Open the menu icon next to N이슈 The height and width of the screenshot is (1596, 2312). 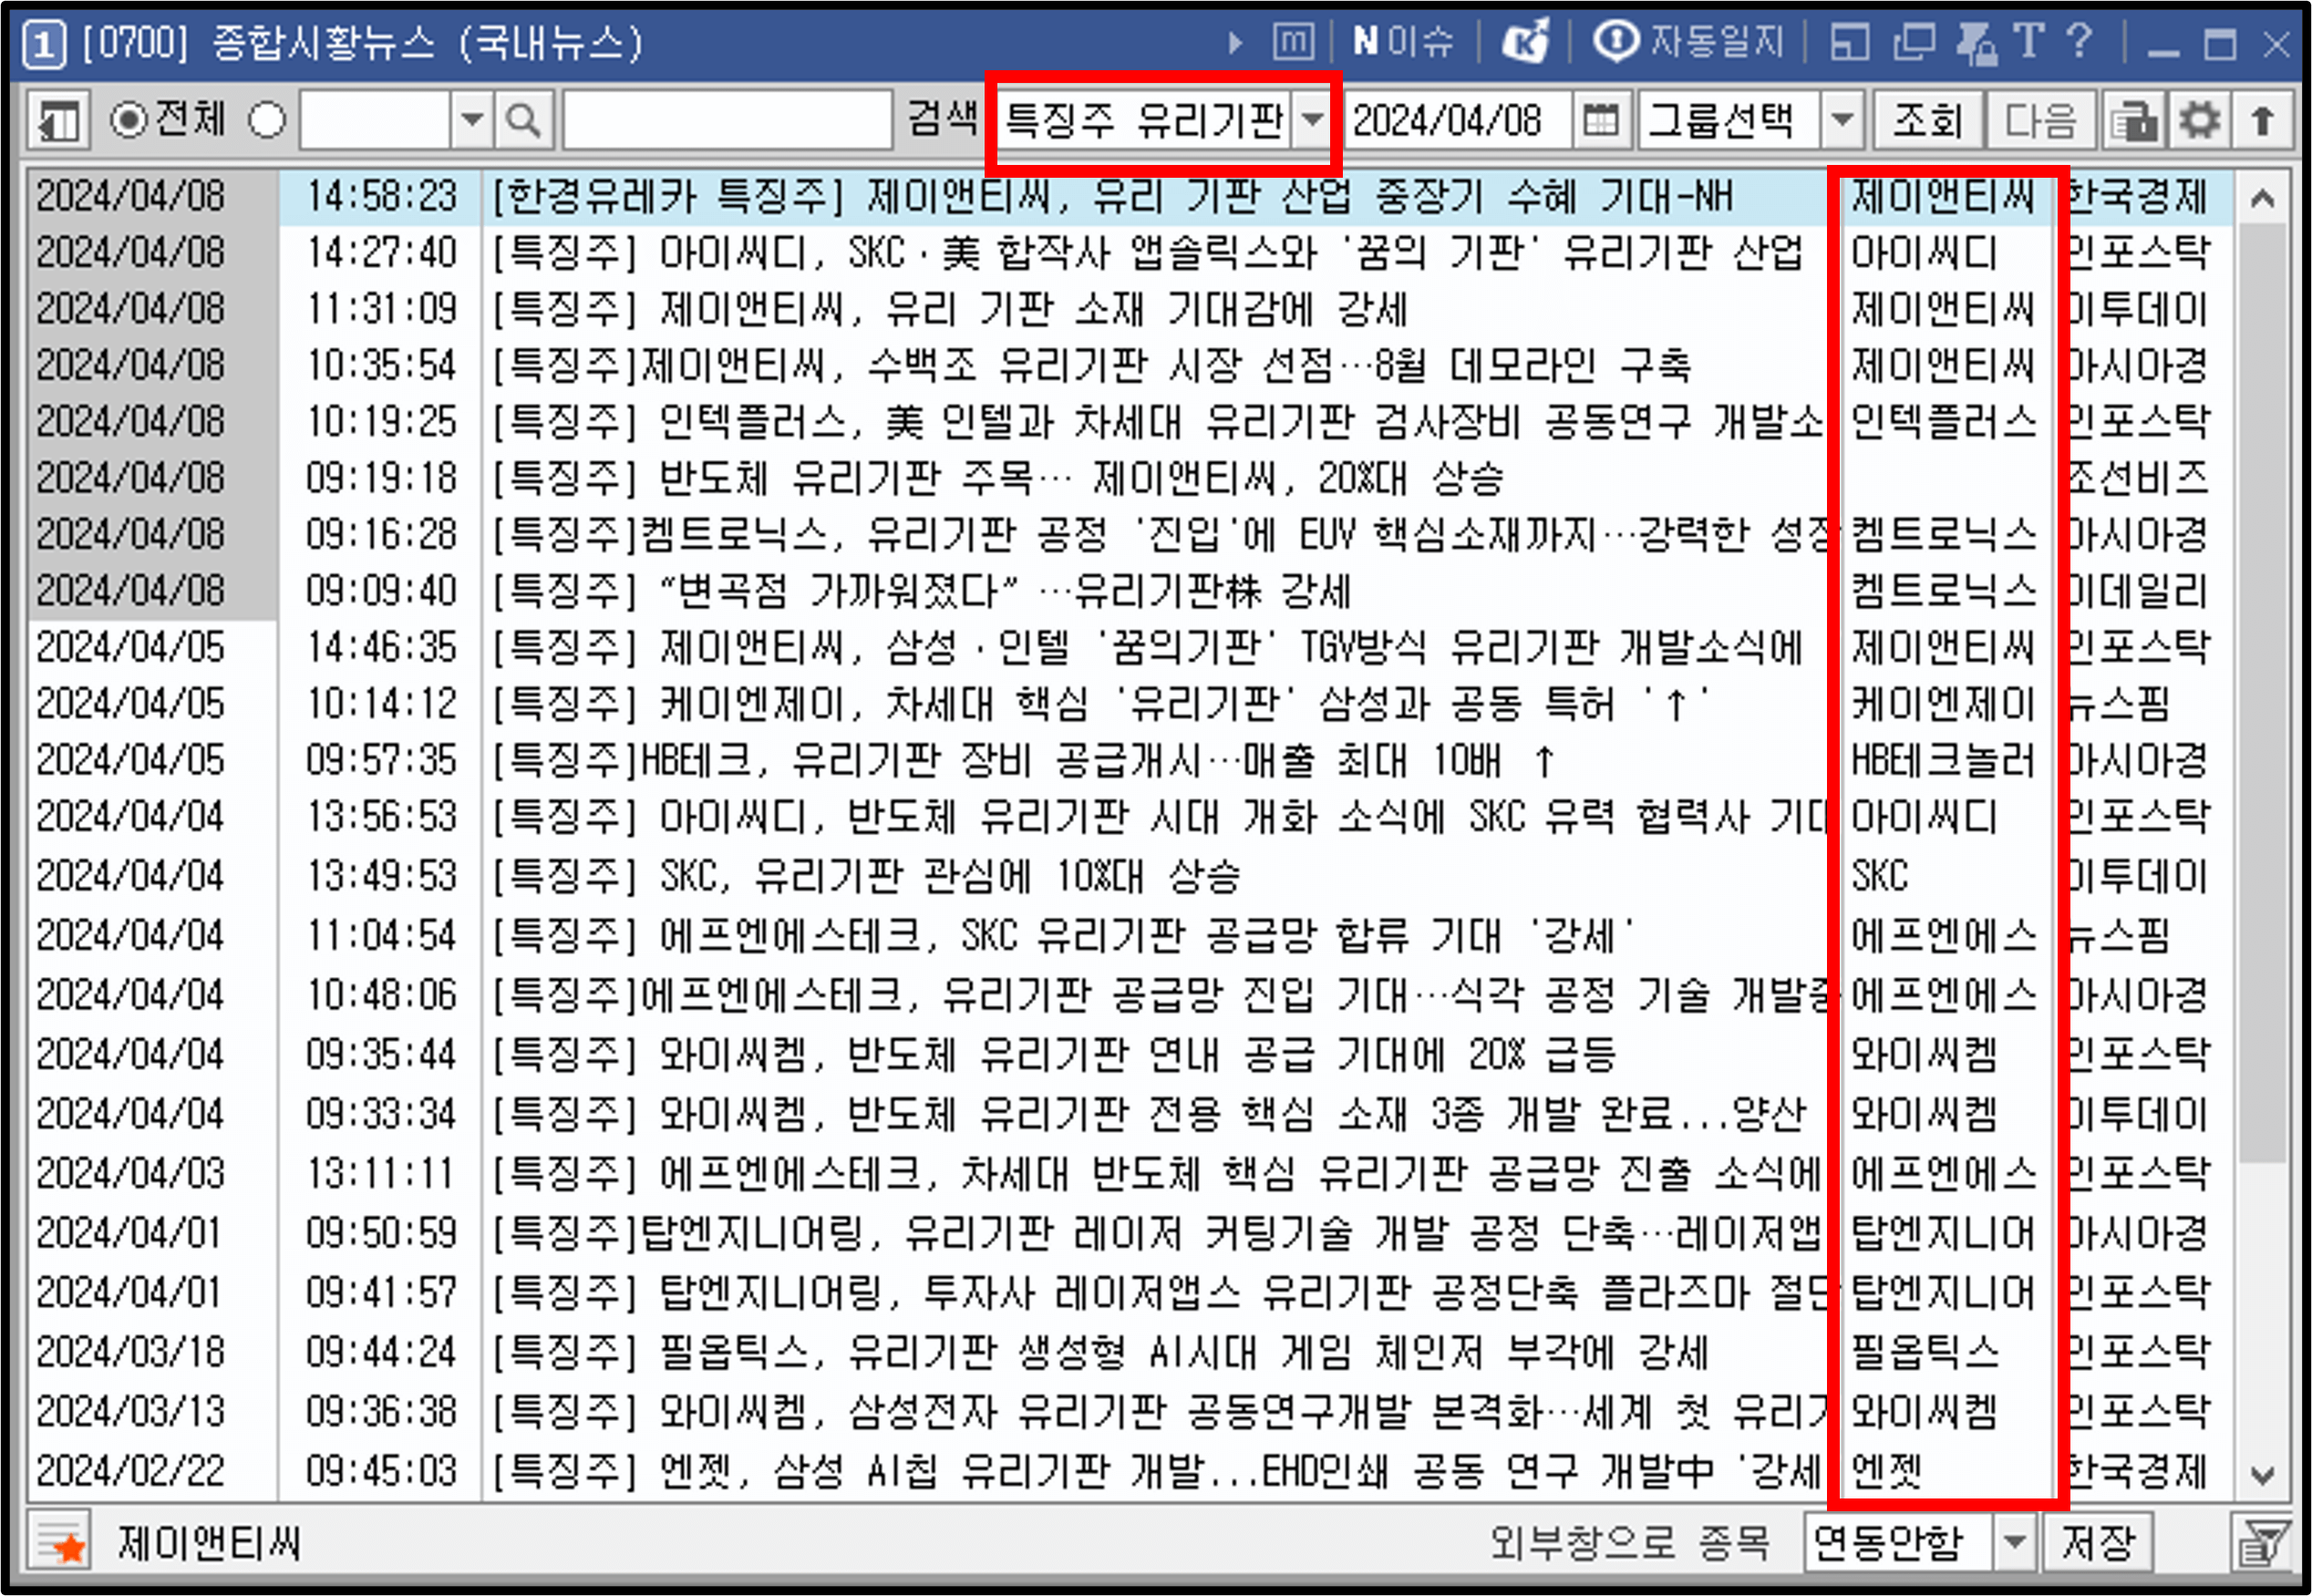(x=1293, y=42)
